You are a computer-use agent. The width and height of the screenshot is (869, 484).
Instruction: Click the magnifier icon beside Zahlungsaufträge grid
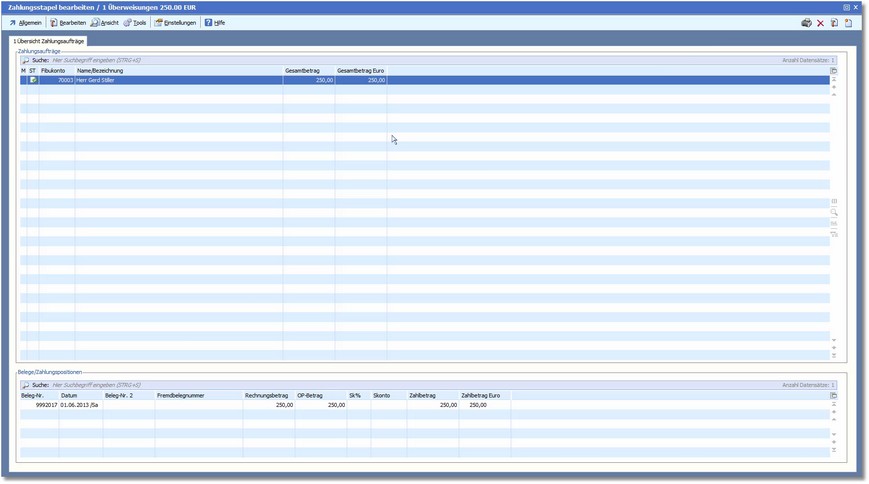coord(834,212)
